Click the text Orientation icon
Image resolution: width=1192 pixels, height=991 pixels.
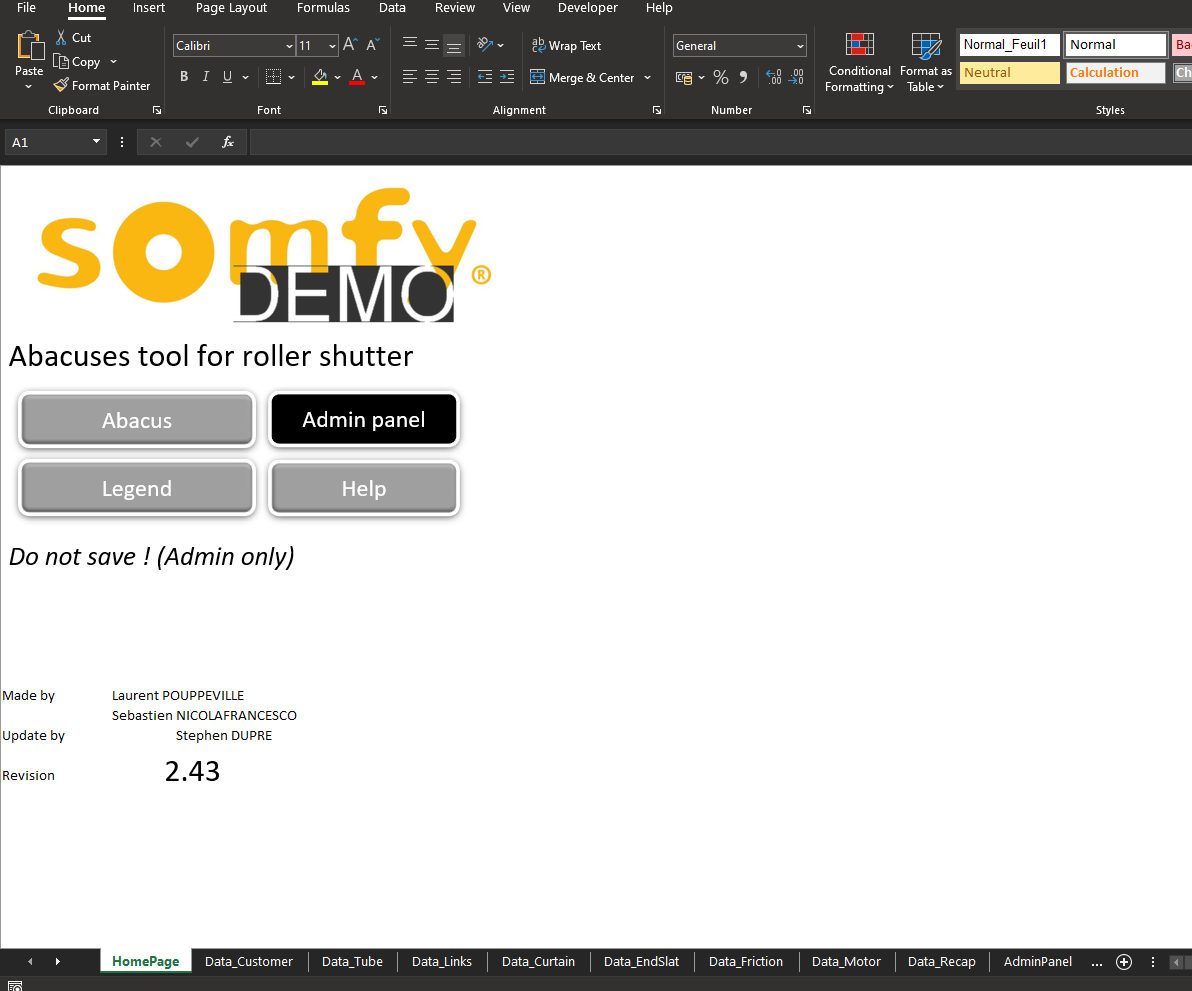pyautogui.click(x=485, y=45)
